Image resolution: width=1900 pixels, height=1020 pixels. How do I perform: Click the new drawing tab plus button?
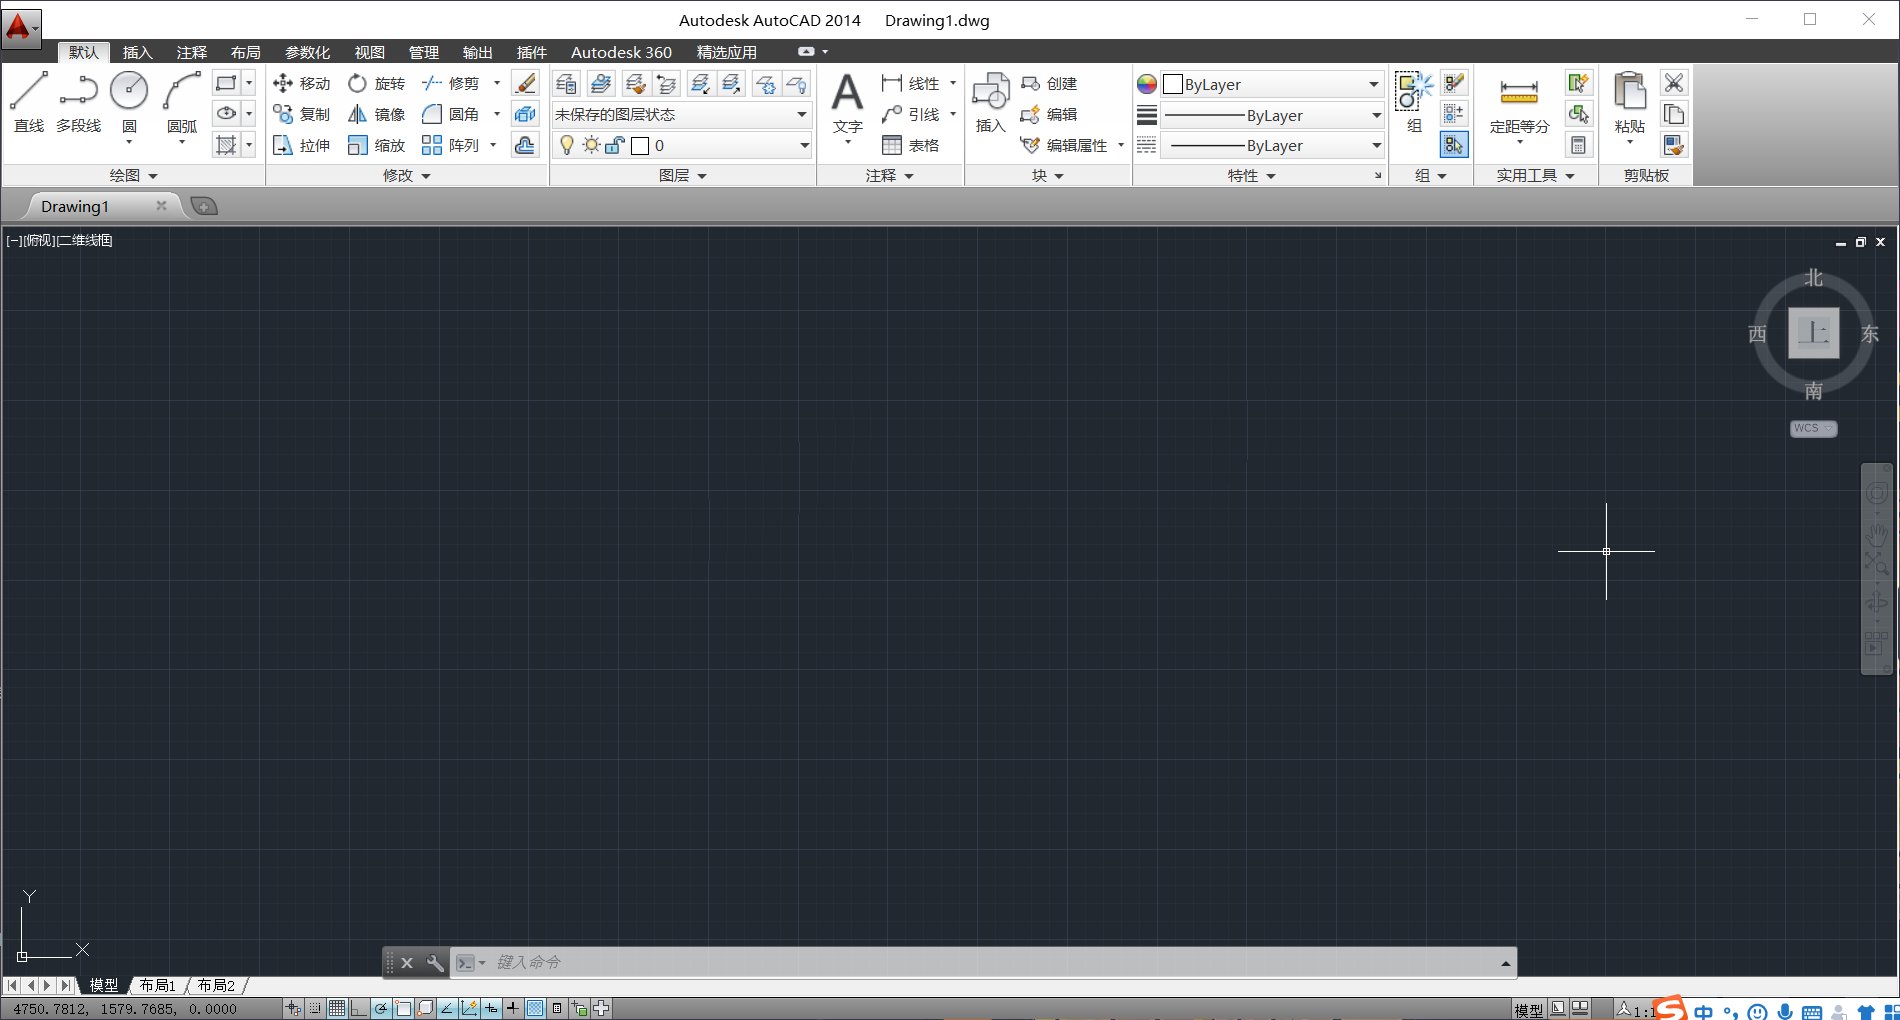click(204, 207)
